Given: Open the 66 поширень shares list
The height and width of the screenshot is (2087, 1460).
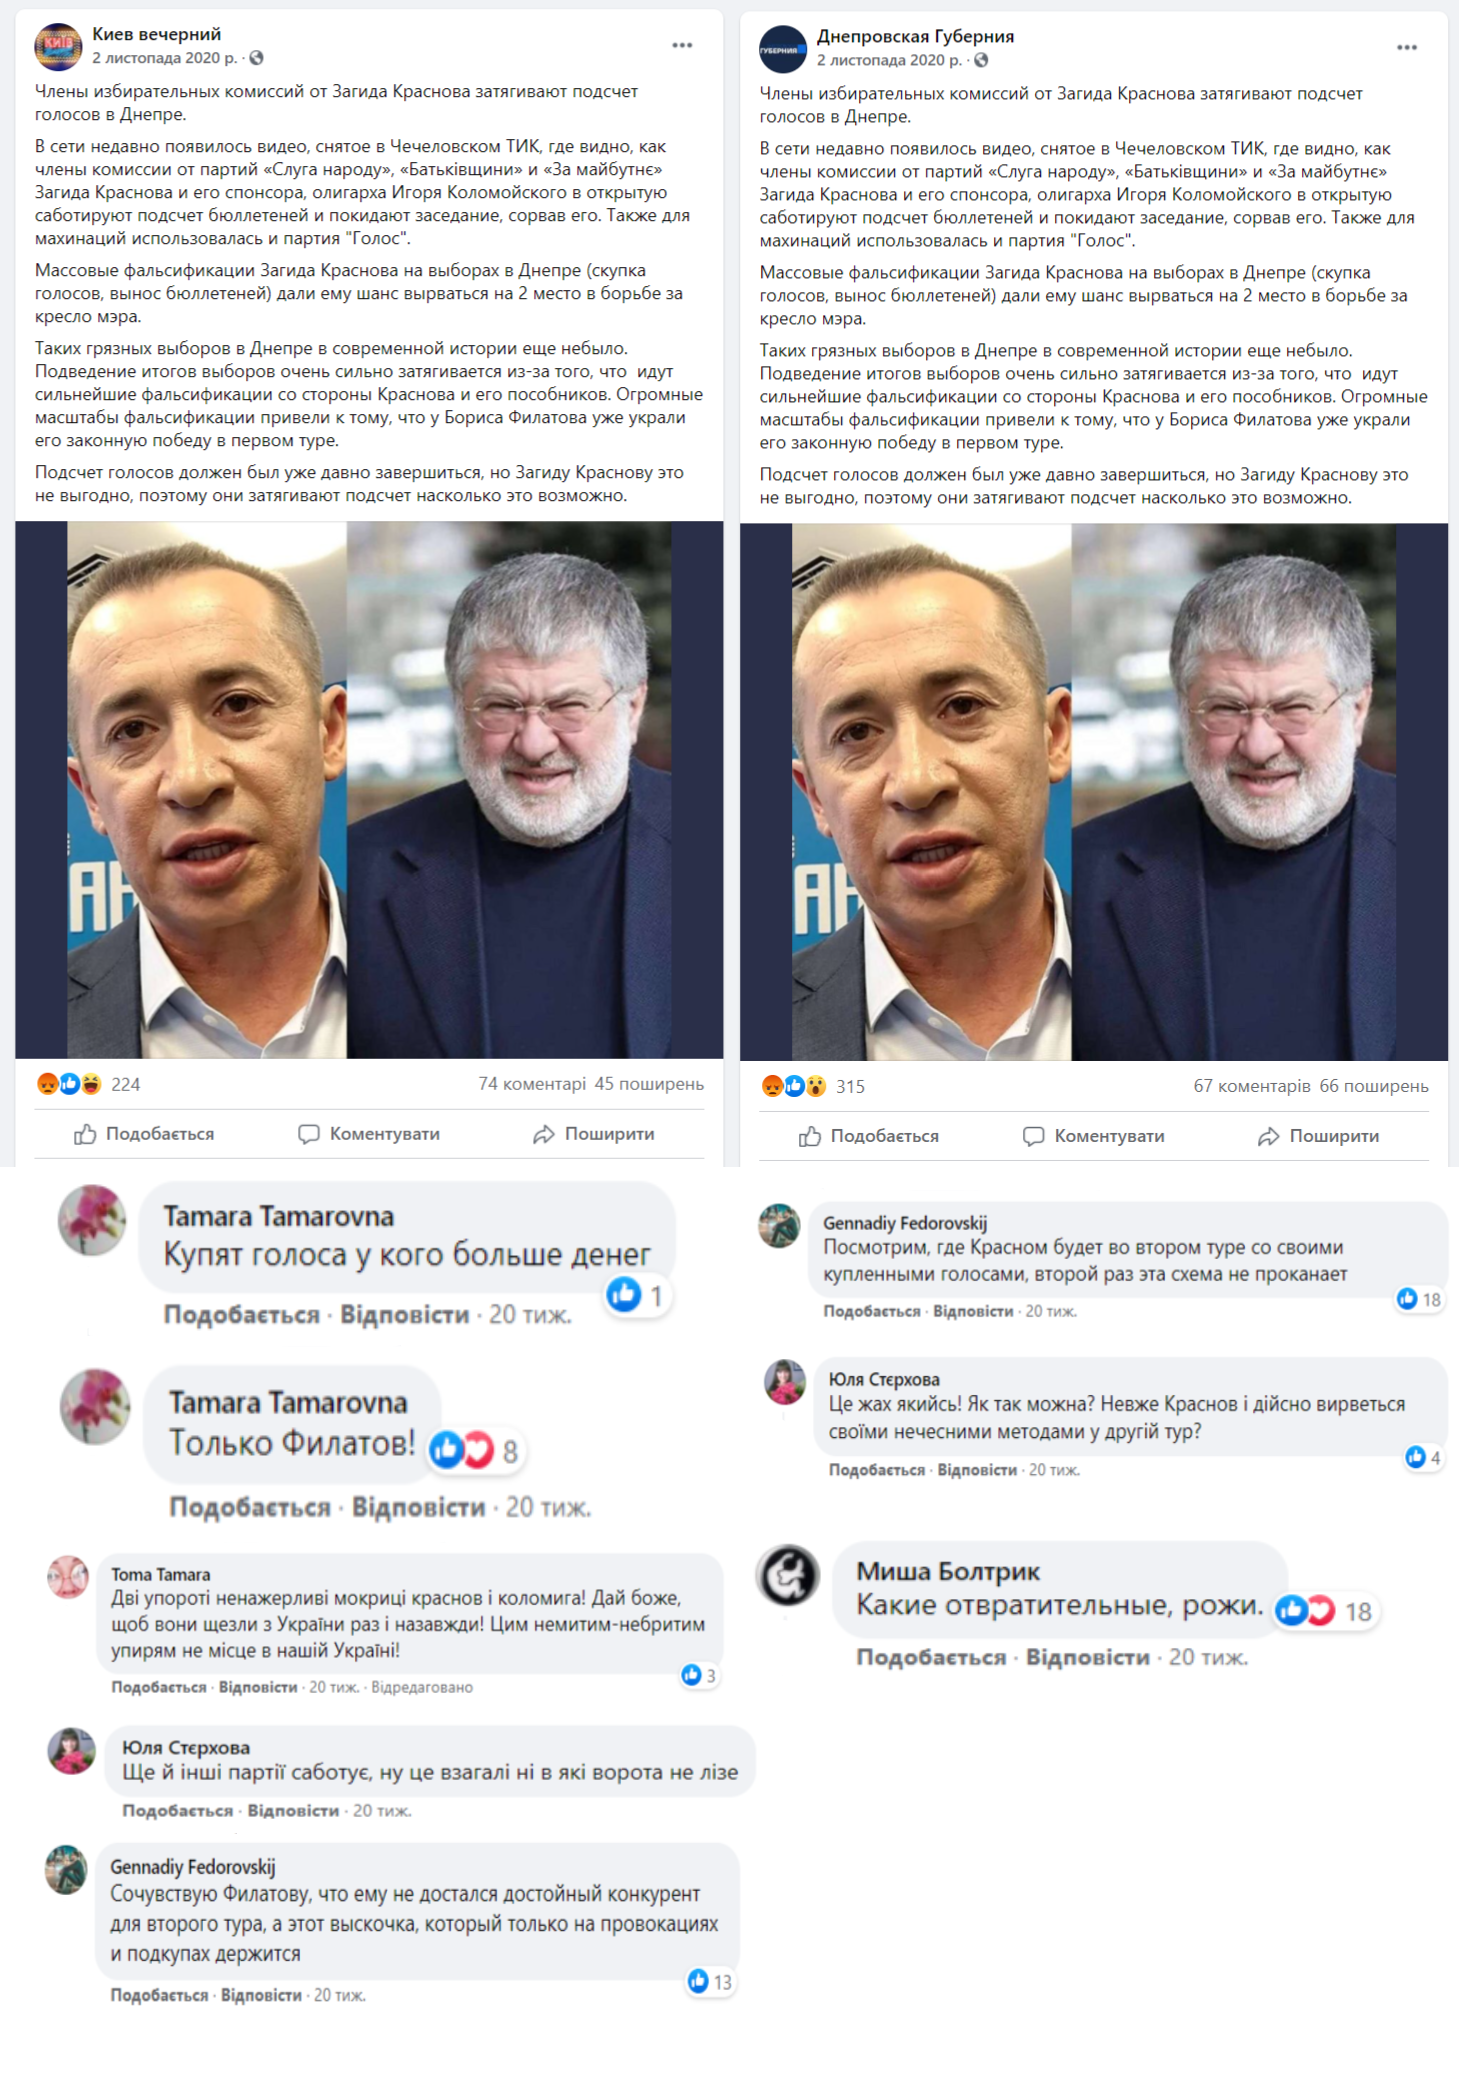Looking at the screenshot, I should [1374, 1086].
